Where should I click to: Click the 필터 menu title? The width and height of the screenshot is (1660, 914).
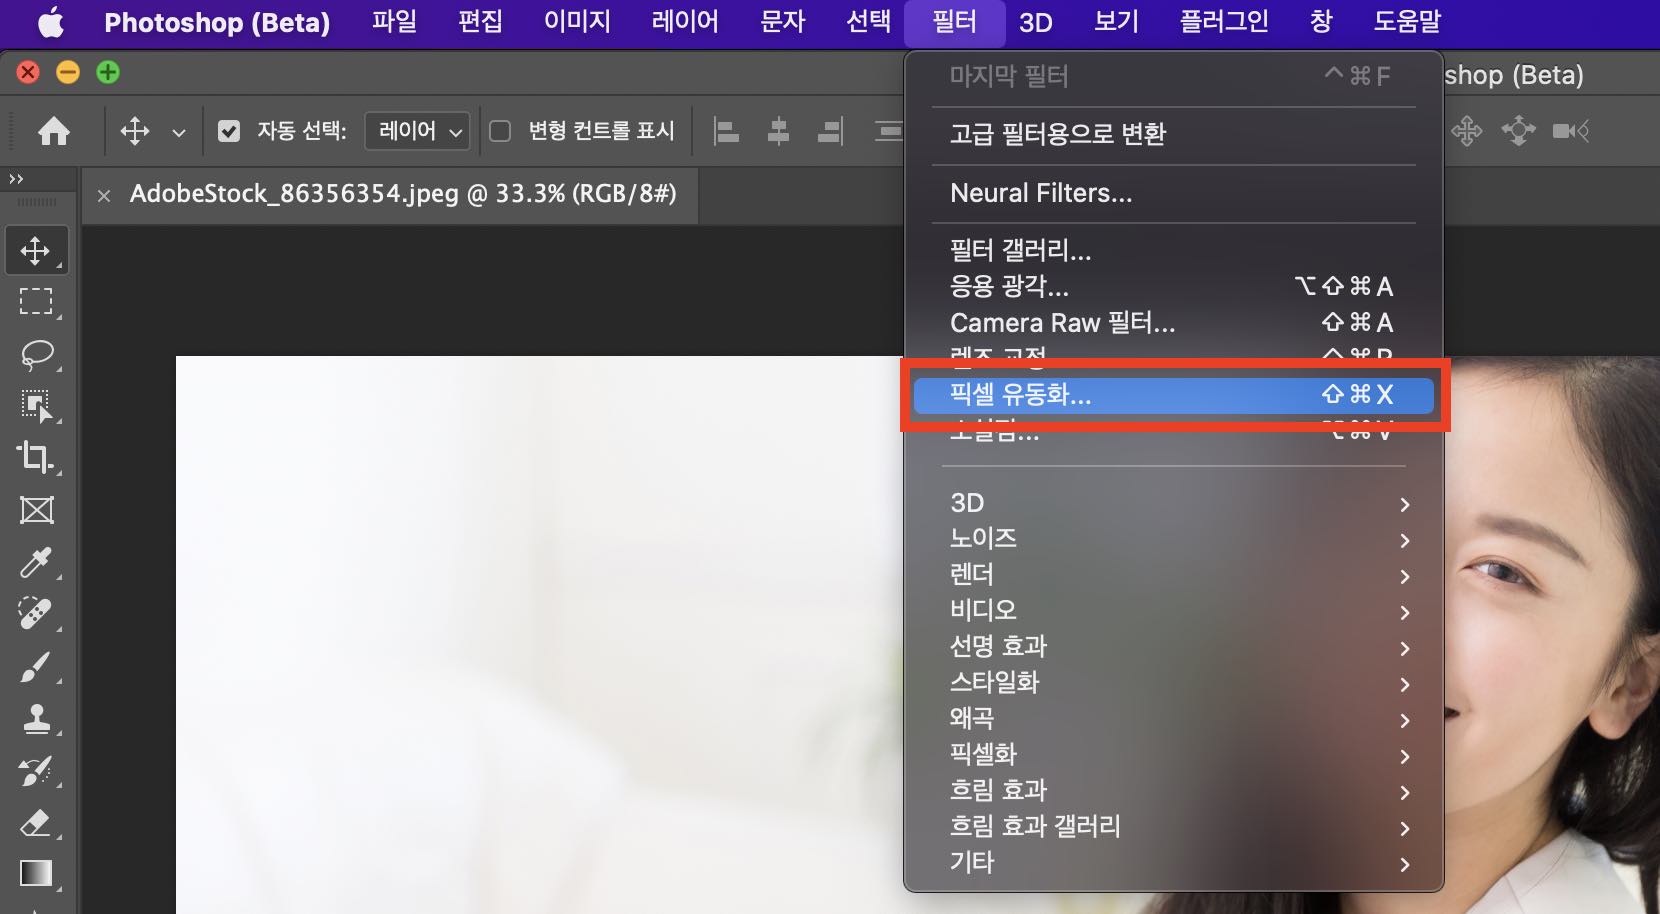(955, 22)
